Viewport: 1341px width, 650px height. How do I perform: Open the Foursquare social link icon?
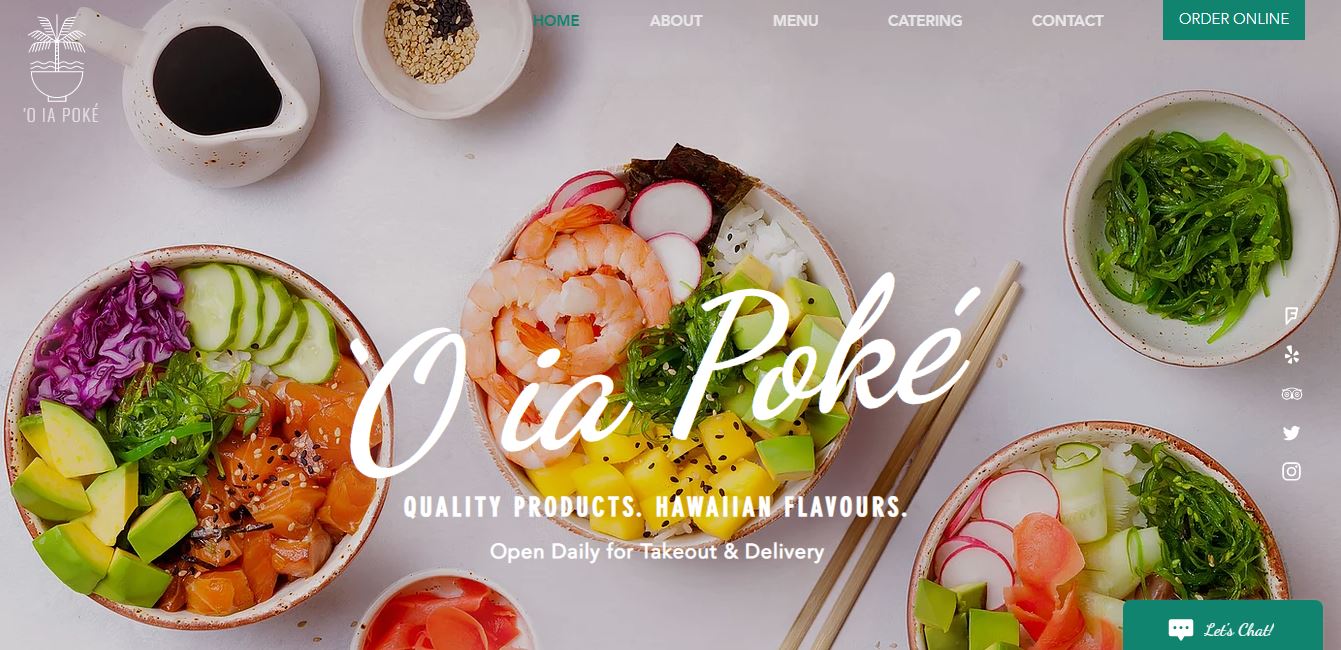click(1291, 316)
